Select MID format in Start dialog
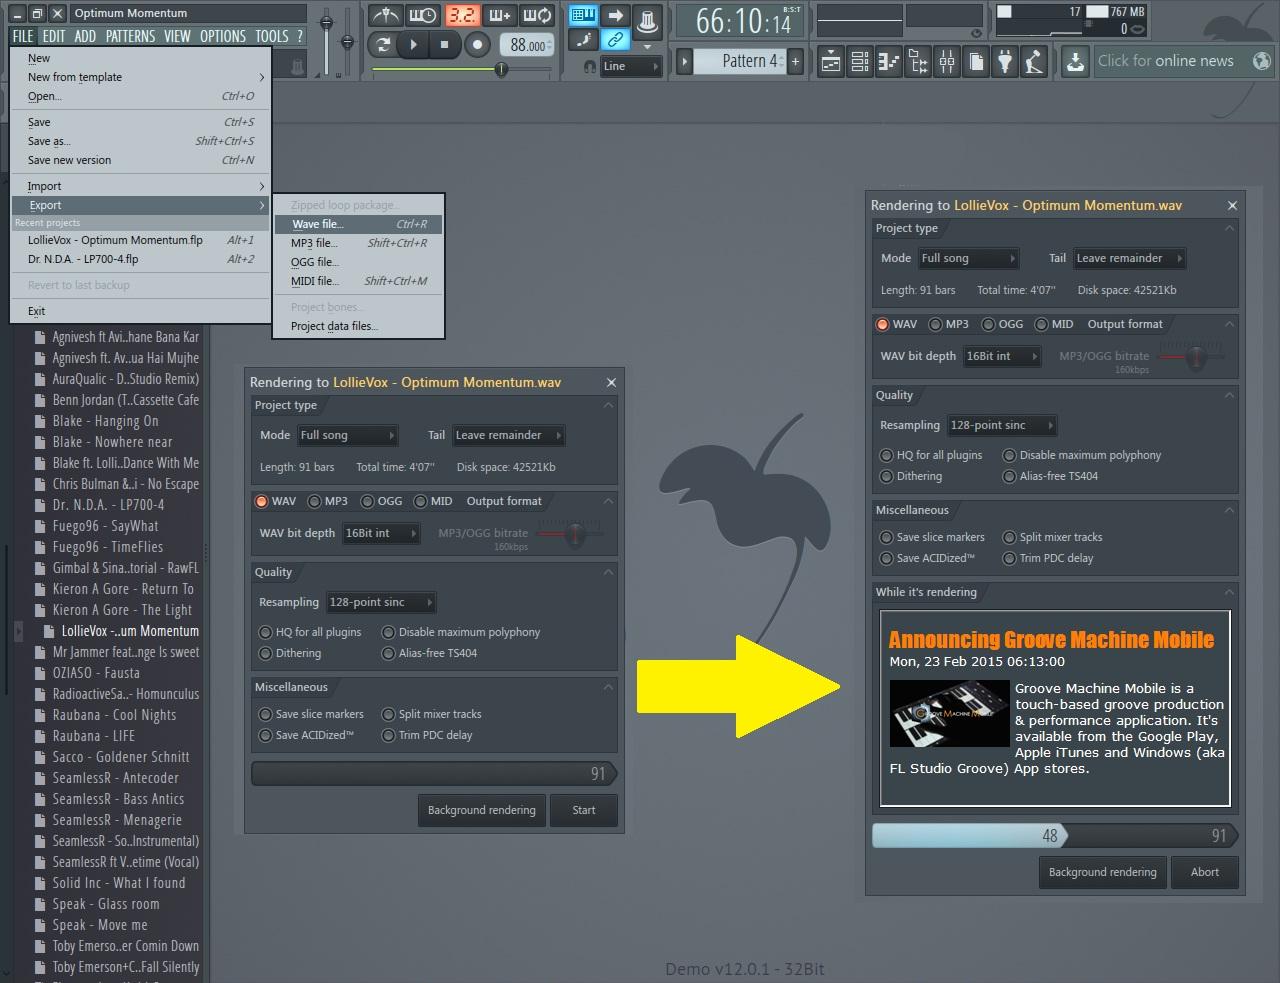Image resolution: width=1280 pixels, height=983 pixels. click(x=421, y=501)
